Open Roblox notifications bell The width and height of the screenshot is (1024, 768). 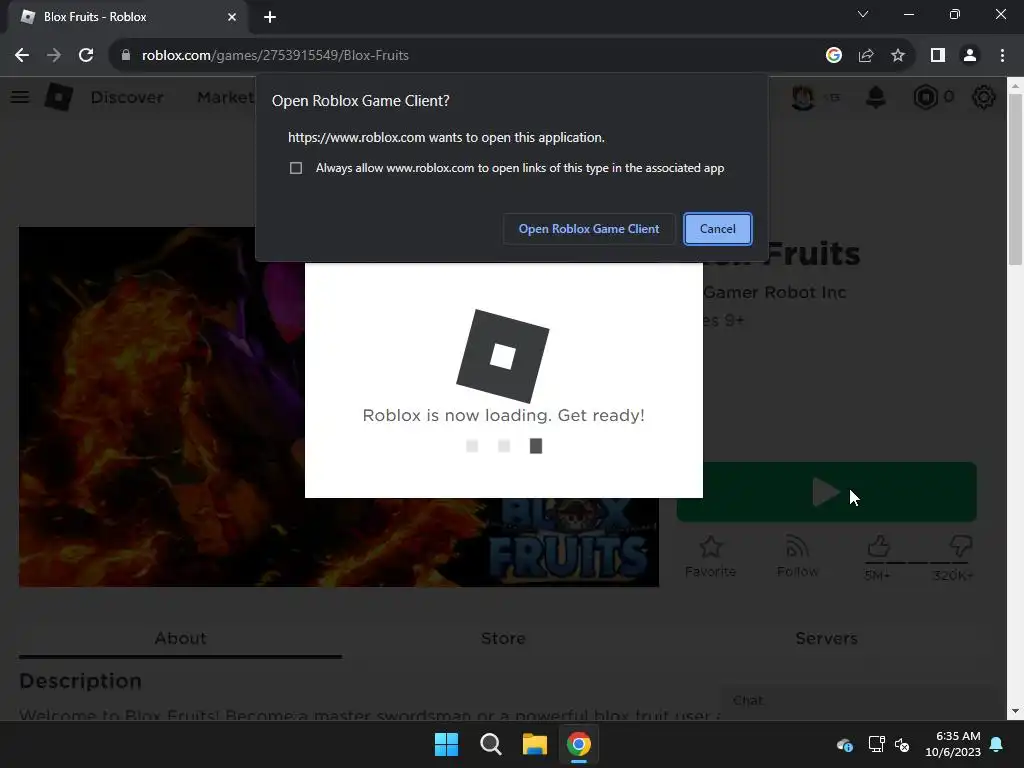876,97
